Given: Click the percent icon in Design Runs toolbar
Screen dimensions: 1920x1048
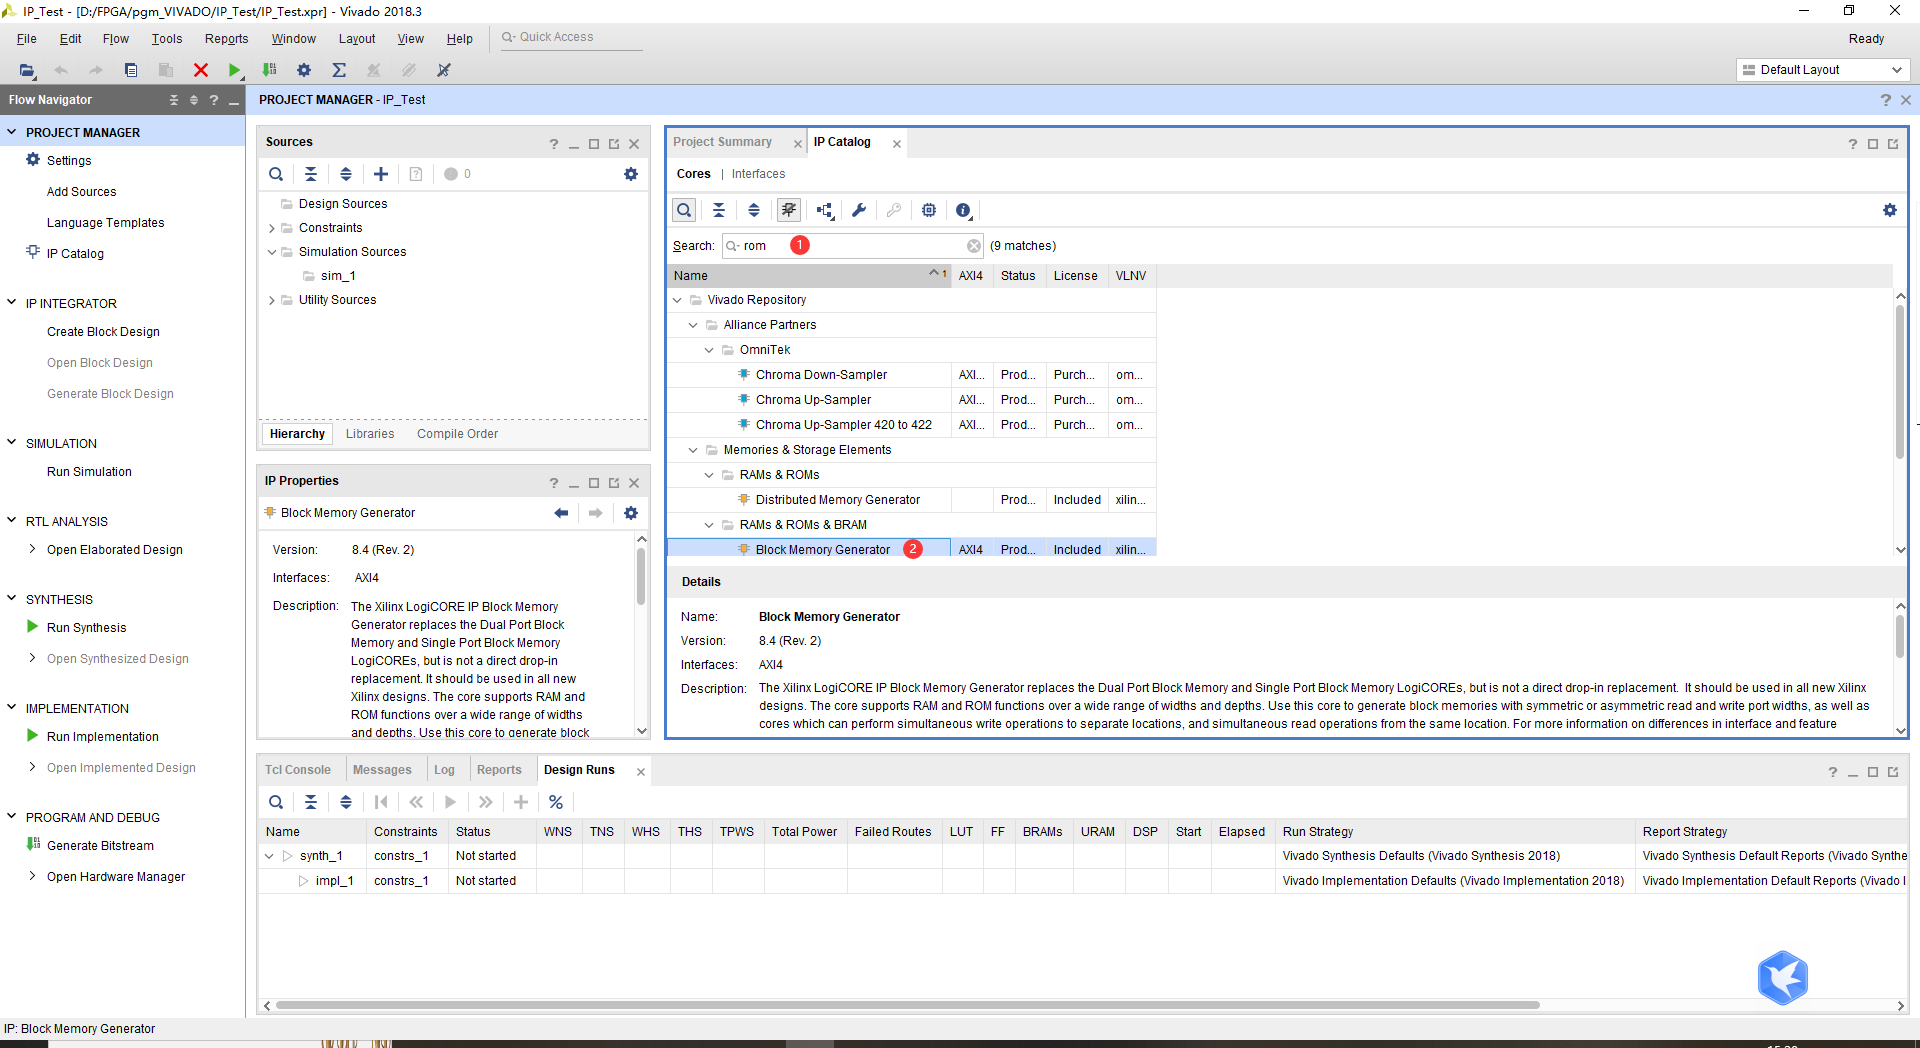Looking at the screenshot, I should click(x=556, y=802).
